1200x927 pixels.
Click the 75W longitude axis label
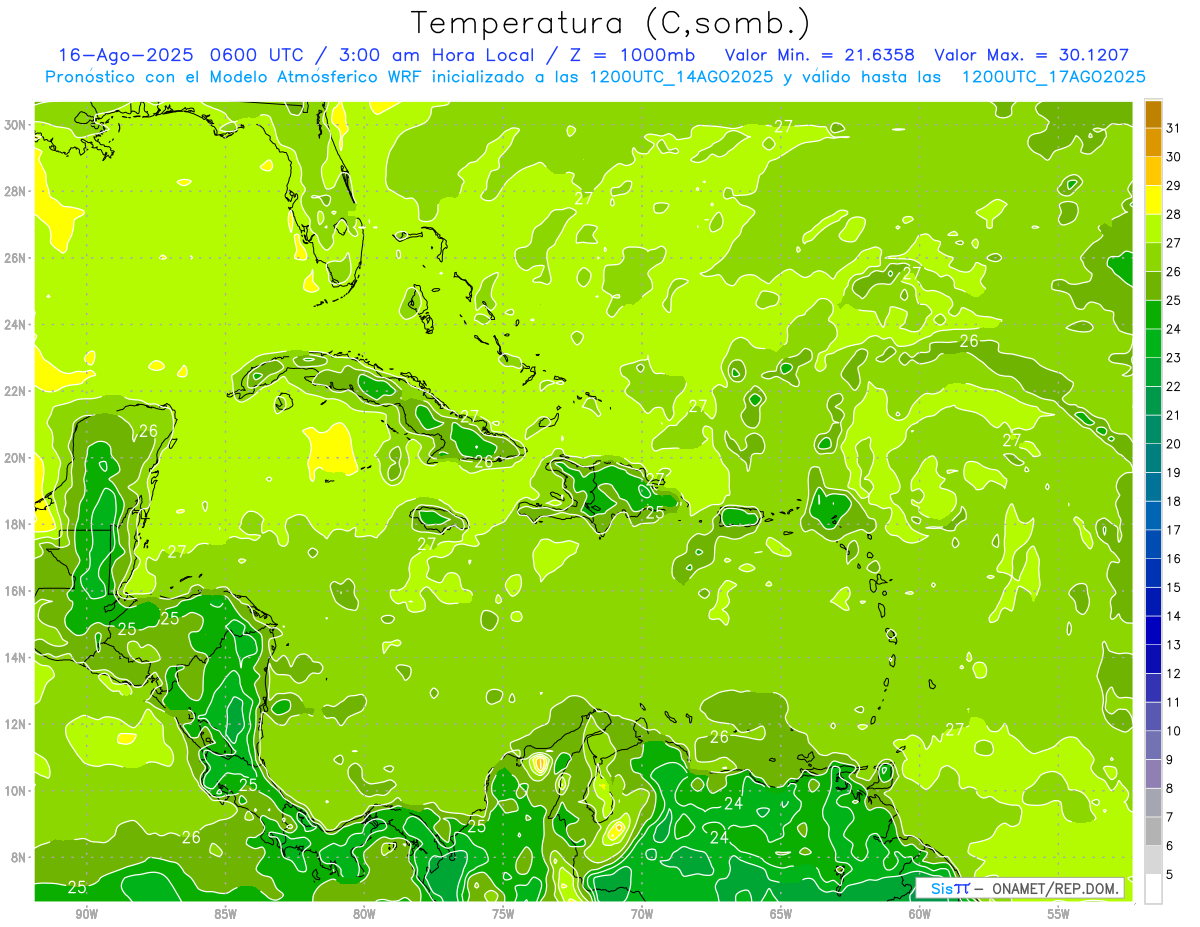pyautogui.click(x=503, y=913)
